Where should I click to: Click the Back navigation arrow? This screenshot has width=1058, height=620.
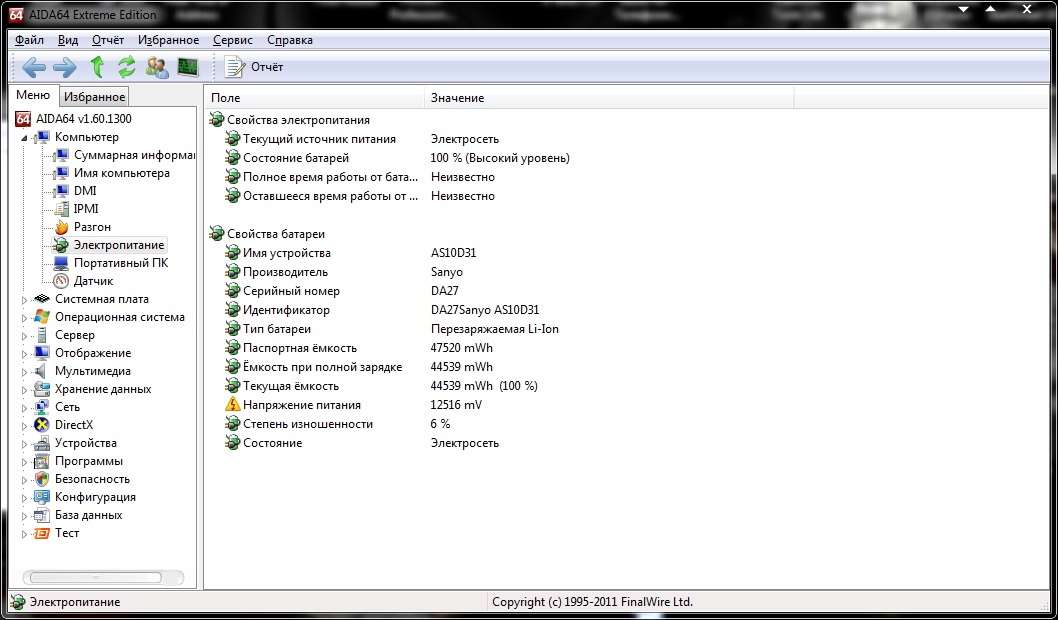34,67
